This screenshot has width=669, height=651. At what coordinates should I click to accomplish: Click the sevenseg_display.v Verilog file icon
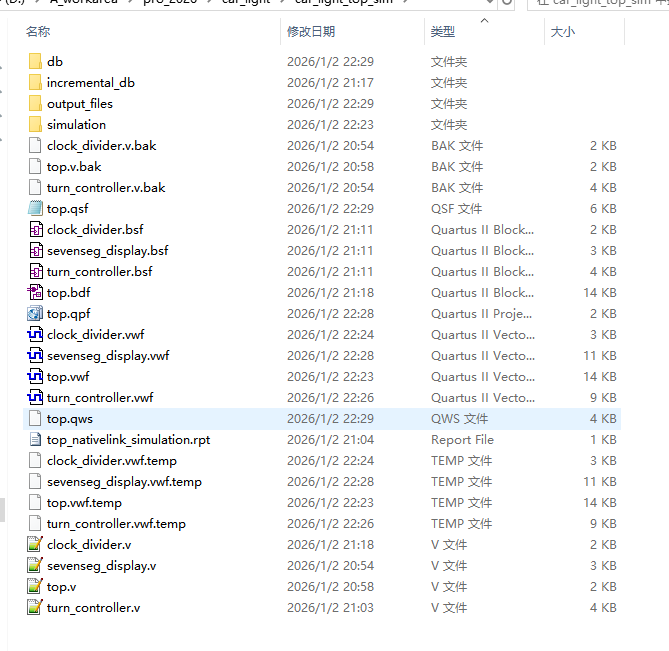tap(35, 565)
